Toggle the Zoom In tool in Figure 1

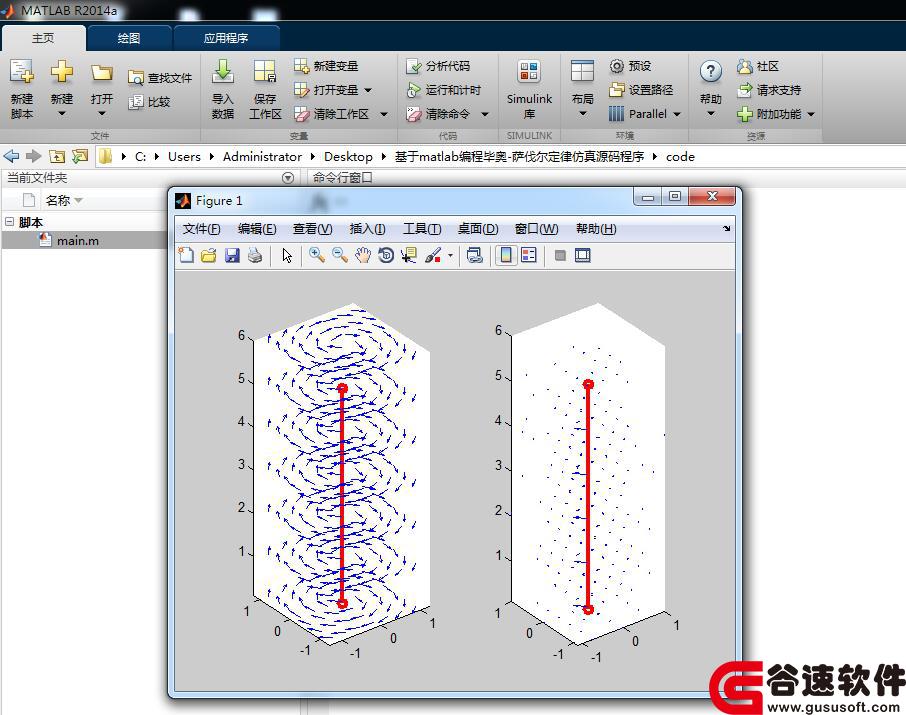coord(317,255)
